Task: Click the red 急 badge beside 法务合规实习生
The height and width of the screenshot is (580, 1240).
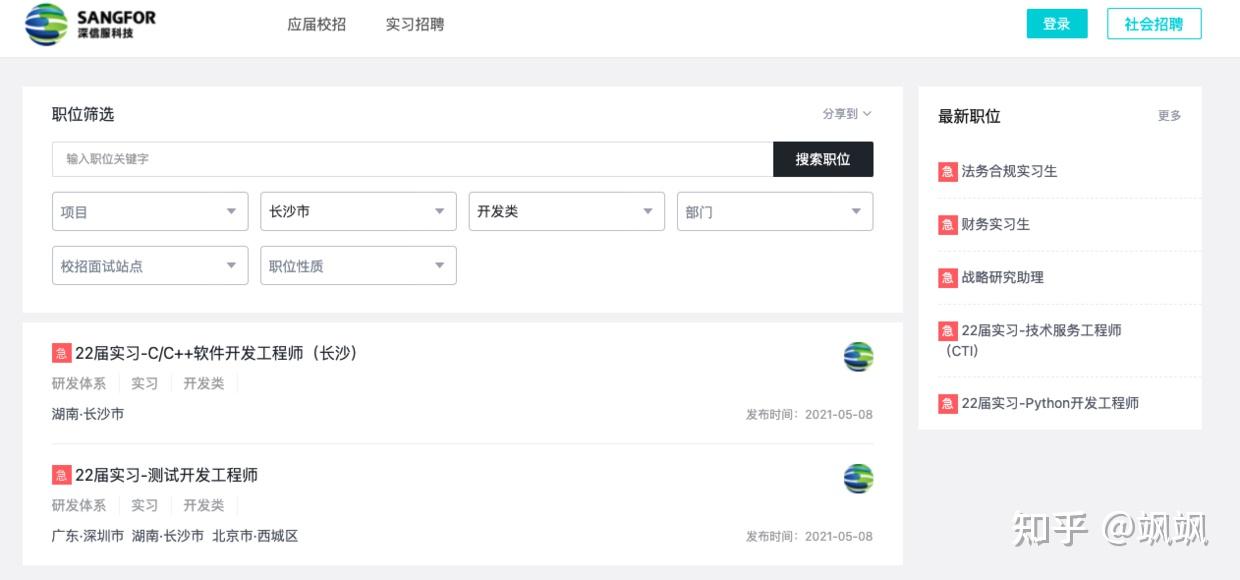Action: [947, 172]
